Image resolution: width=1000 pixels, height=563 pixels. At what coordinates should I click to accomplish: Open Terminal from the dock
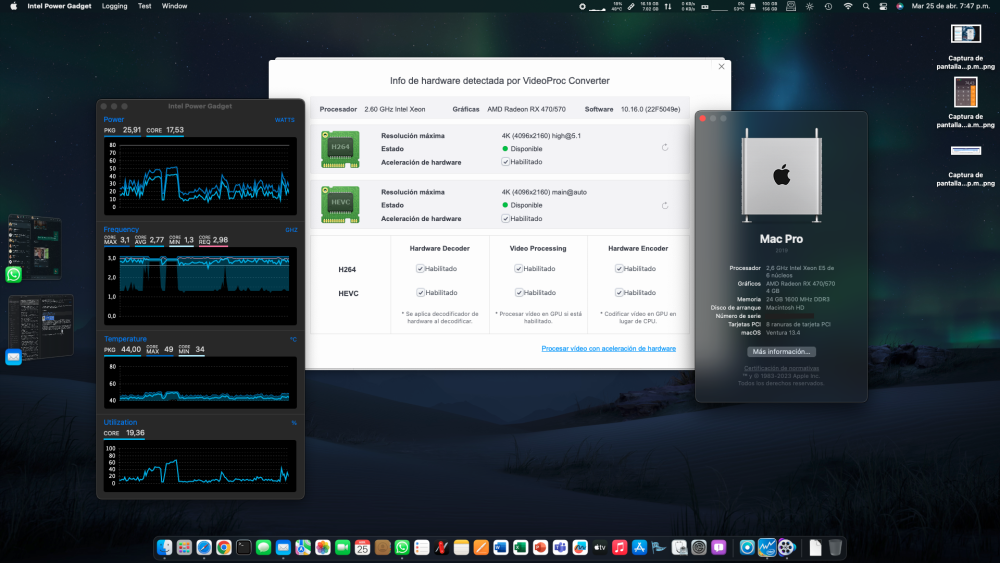coord(244,547)
